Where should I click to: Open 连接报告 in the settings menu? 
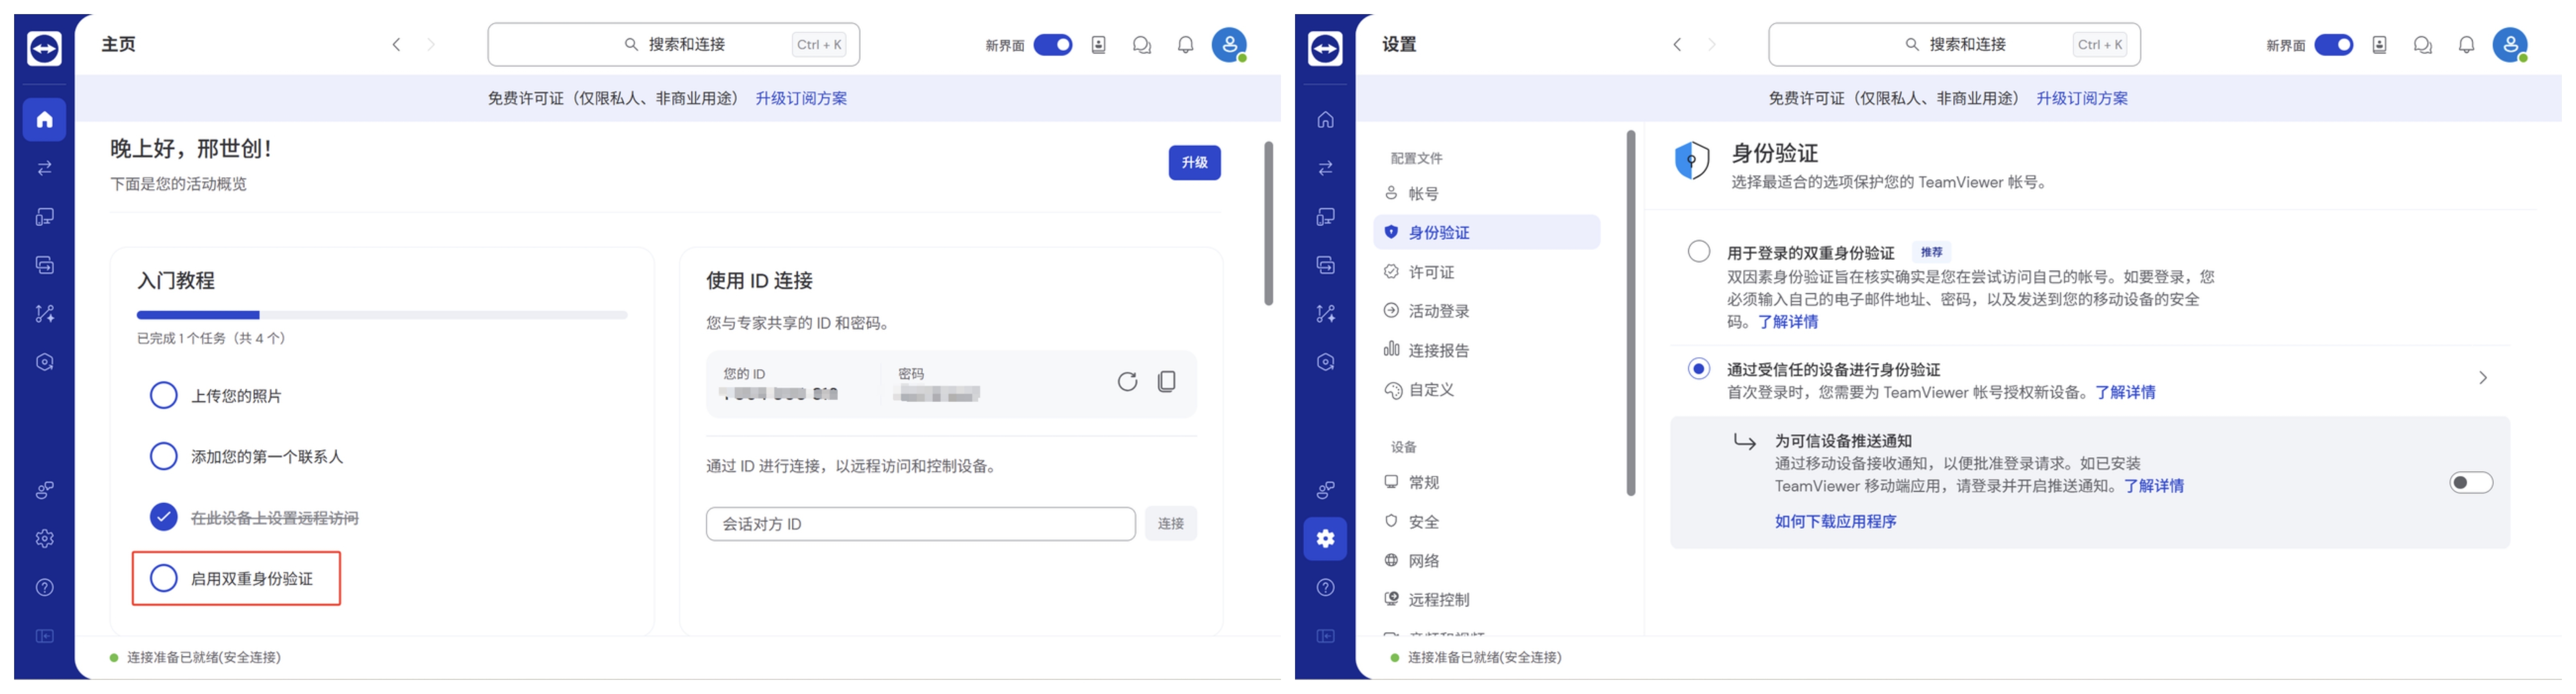(1486, 350)
